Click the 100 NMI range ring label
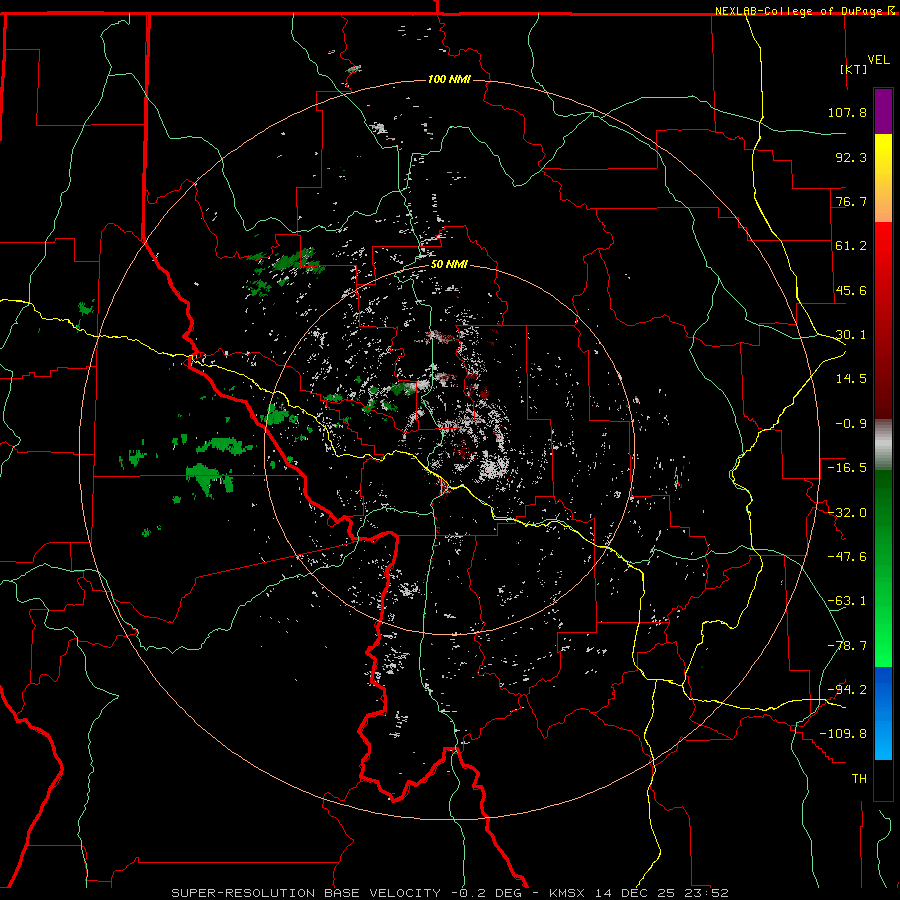This screenshot has height=900, width=900. [449, 79]
